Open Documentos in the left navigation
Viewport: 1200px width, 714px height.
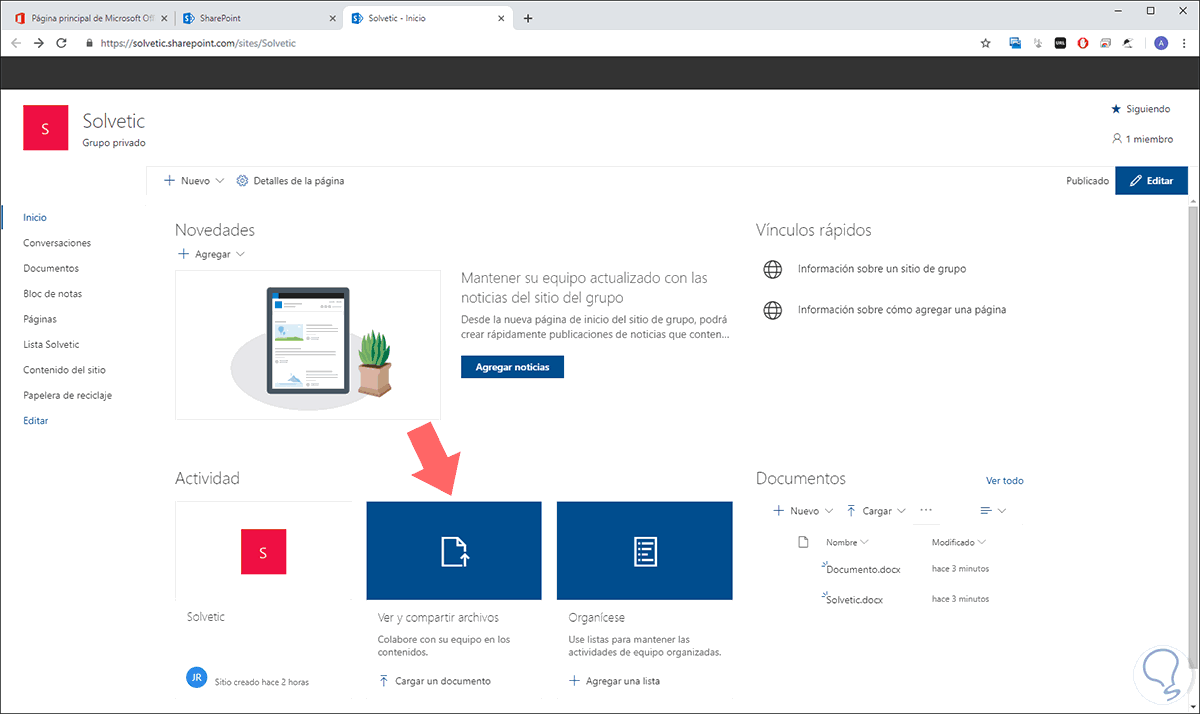(51, 268)
